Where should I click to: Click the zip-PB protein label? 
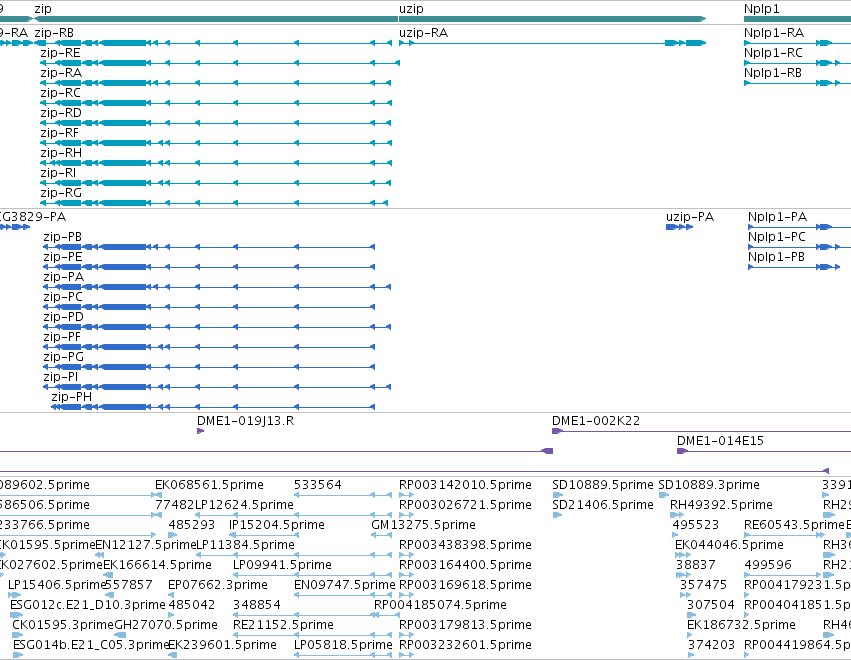(62, 237)
